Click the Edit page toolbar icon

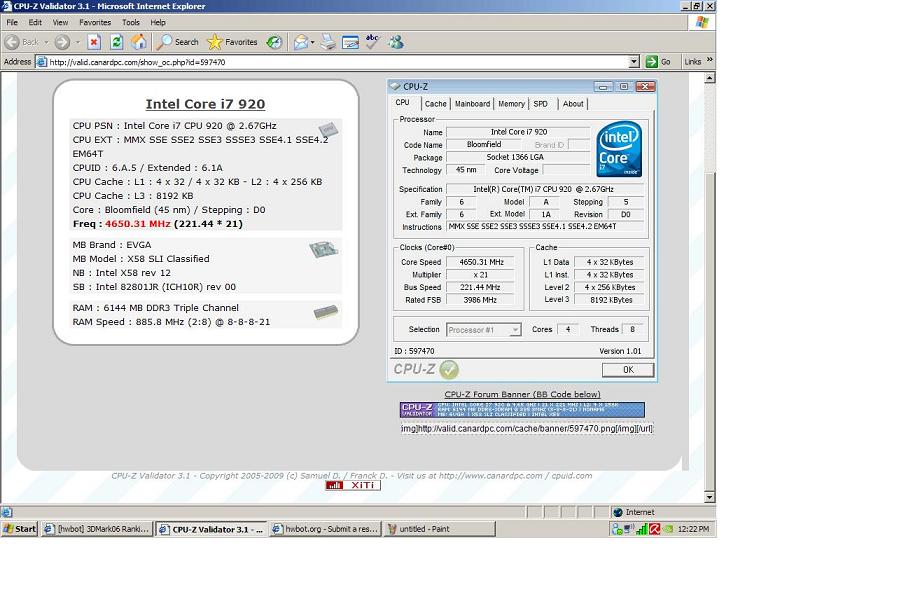pos(351,42)
